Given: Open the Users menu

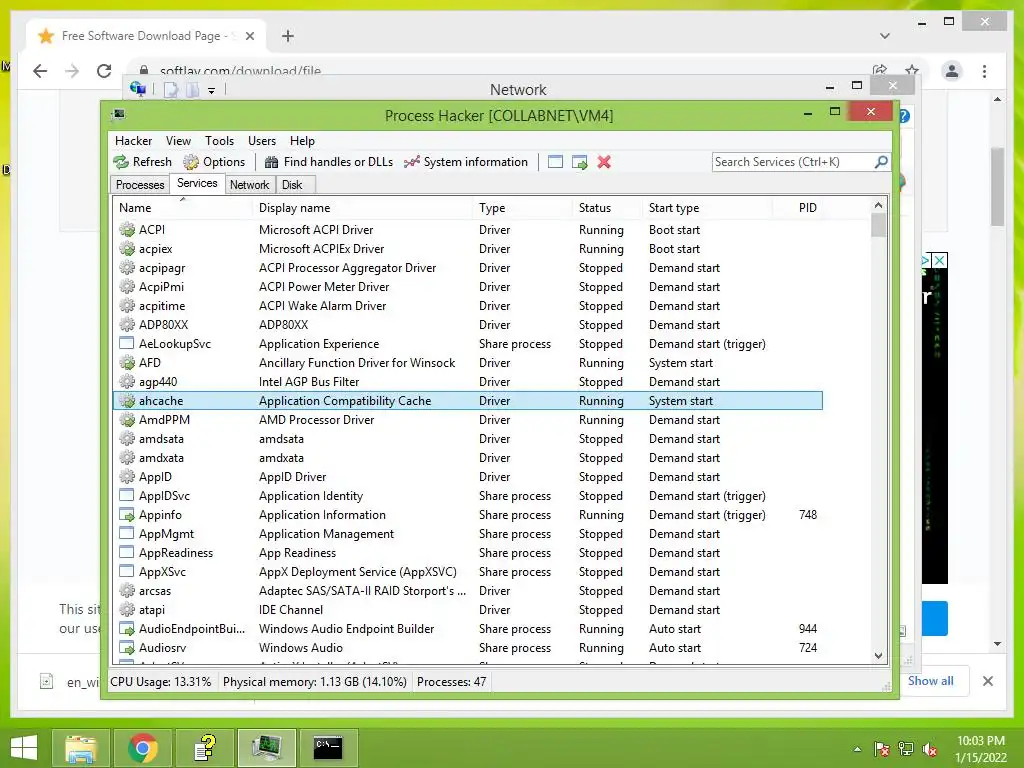Looking at the screenshot, I should (x=262, y=140).
